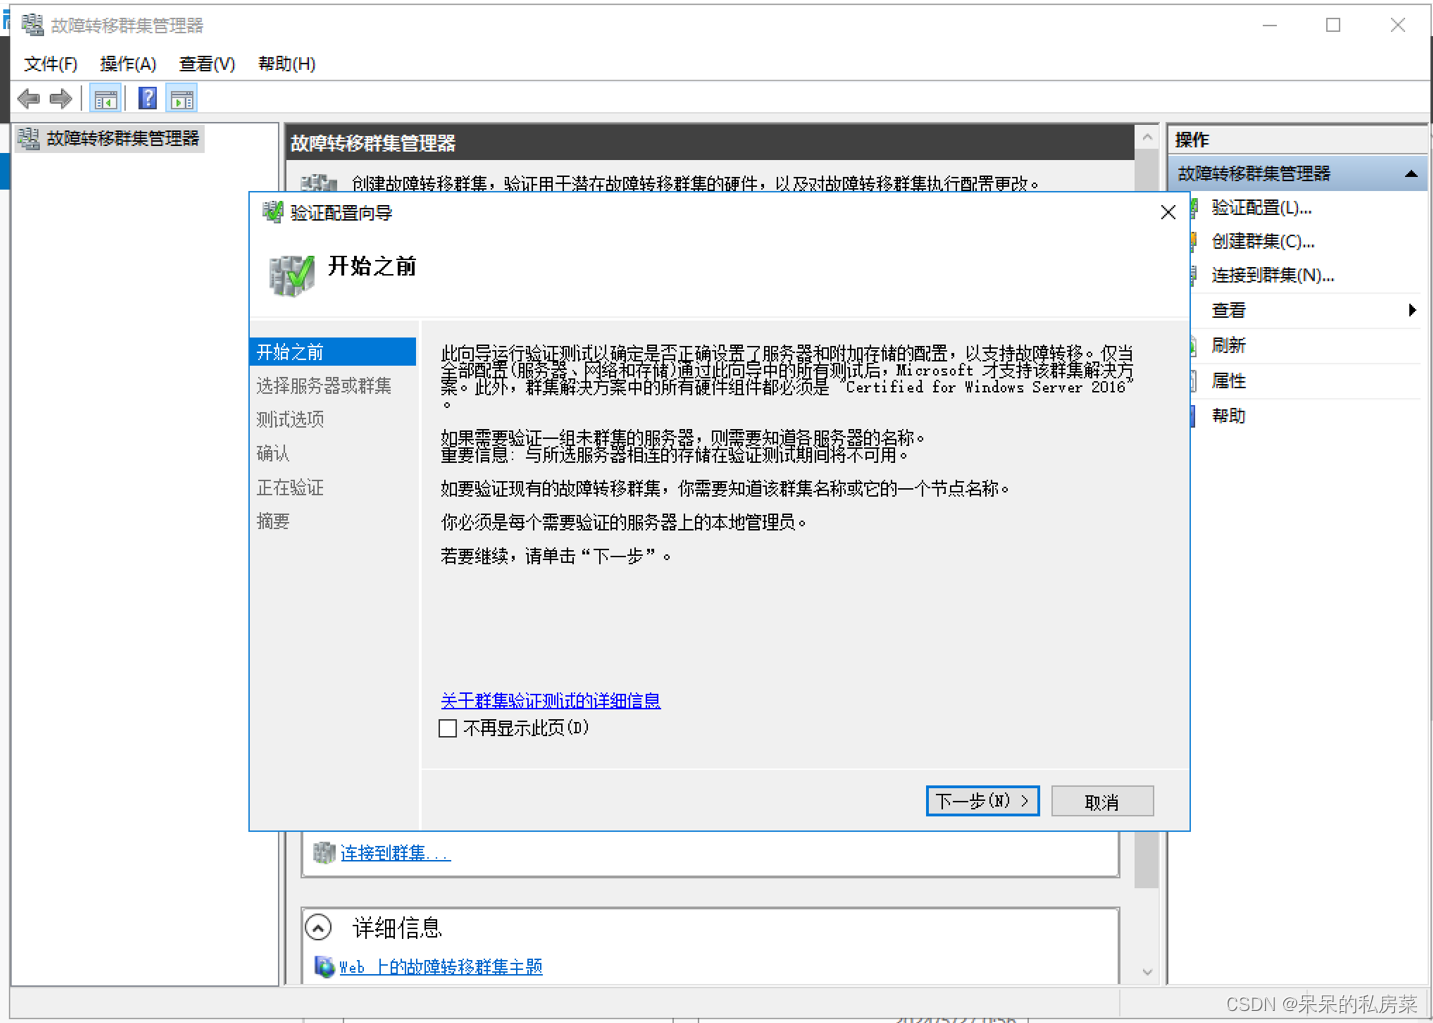Click 属性 in actions pane
Image resolution: width=1433 pixels, height=1023 pixels.
click(1229, 380)
